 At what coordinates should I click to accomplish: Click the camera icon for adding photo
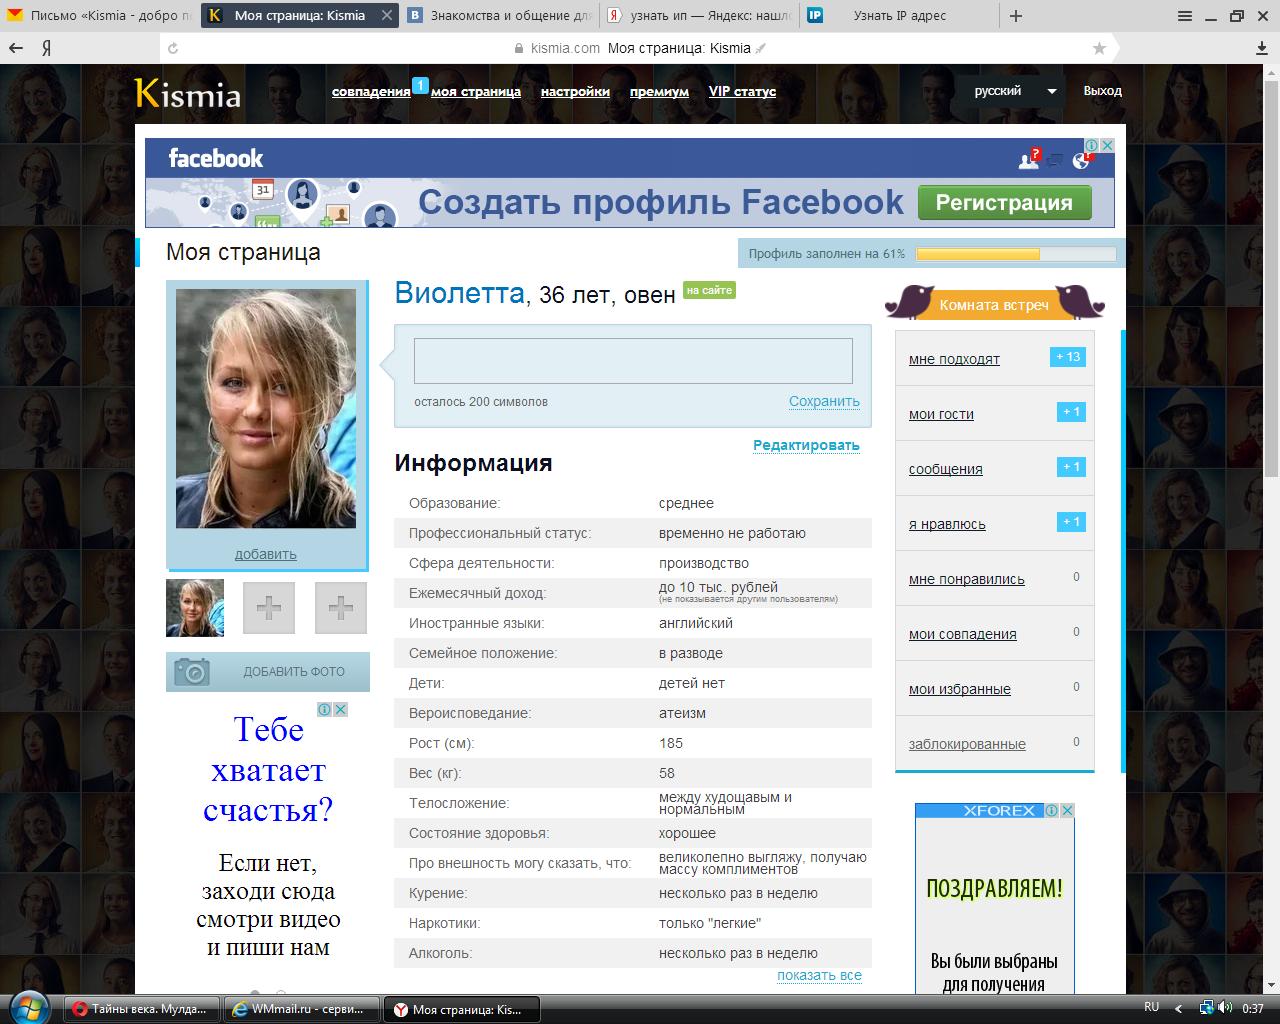coord(191,672)
